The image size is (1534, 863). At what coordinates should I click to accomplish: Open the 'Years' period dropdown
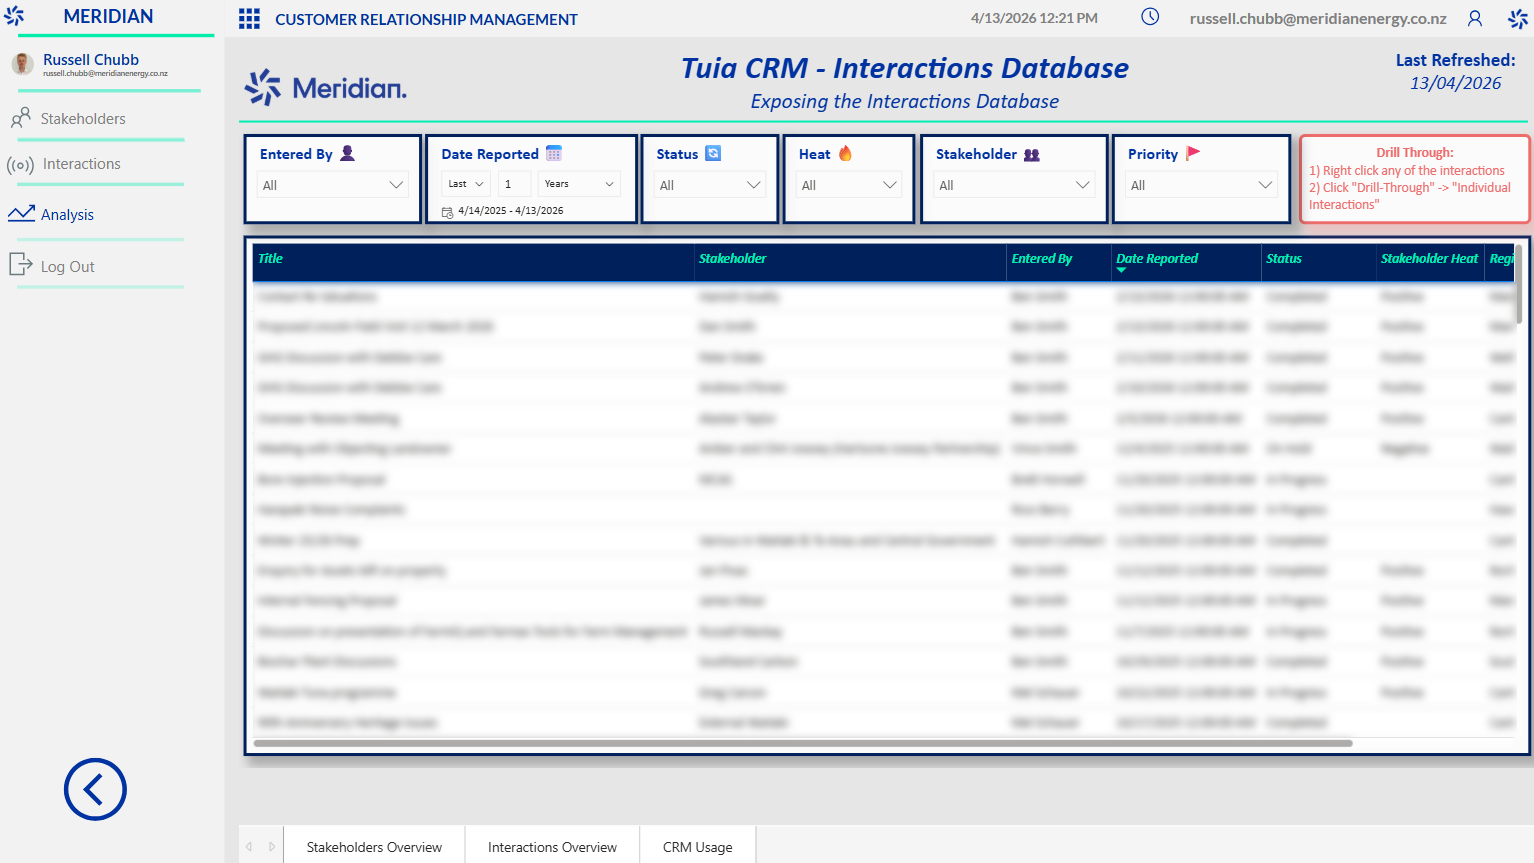coord(579,184)
